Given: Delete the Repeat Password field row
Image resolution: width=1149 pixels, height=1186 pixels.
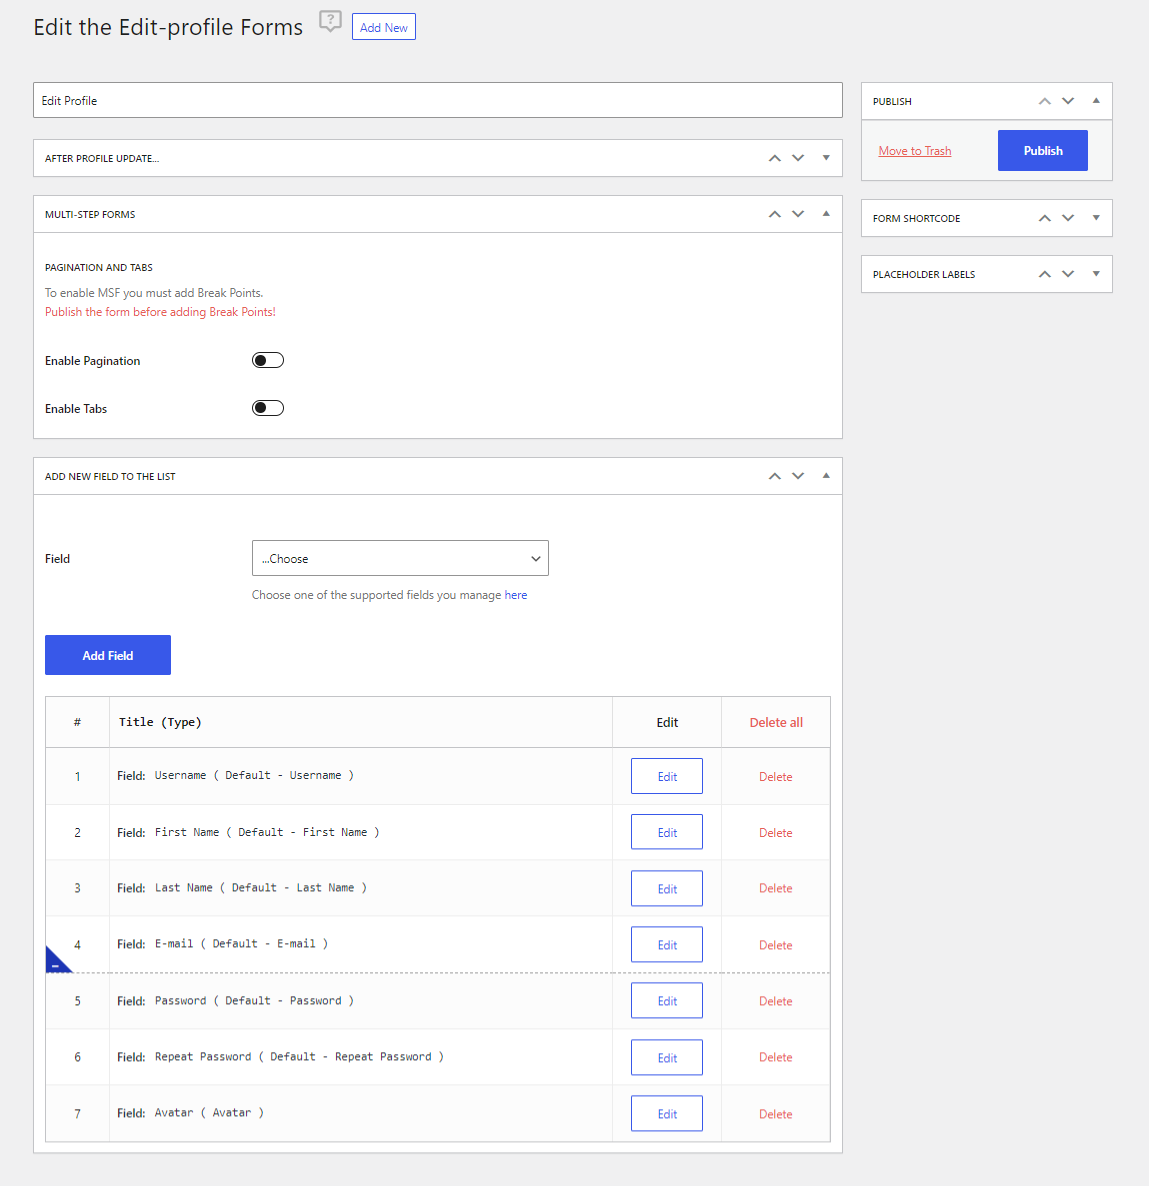Looking at the screenshot, I should tap(775, 1057).
